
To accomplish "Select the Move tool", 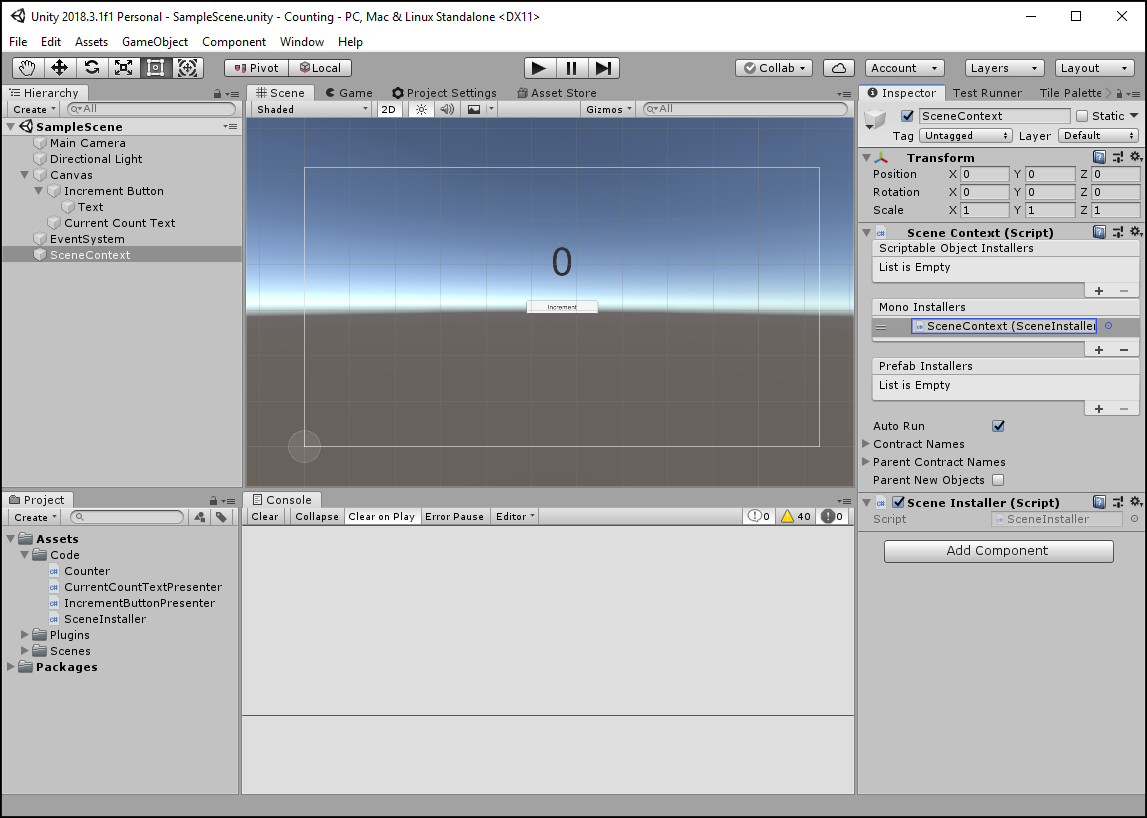I will click(x=60, y=67).
